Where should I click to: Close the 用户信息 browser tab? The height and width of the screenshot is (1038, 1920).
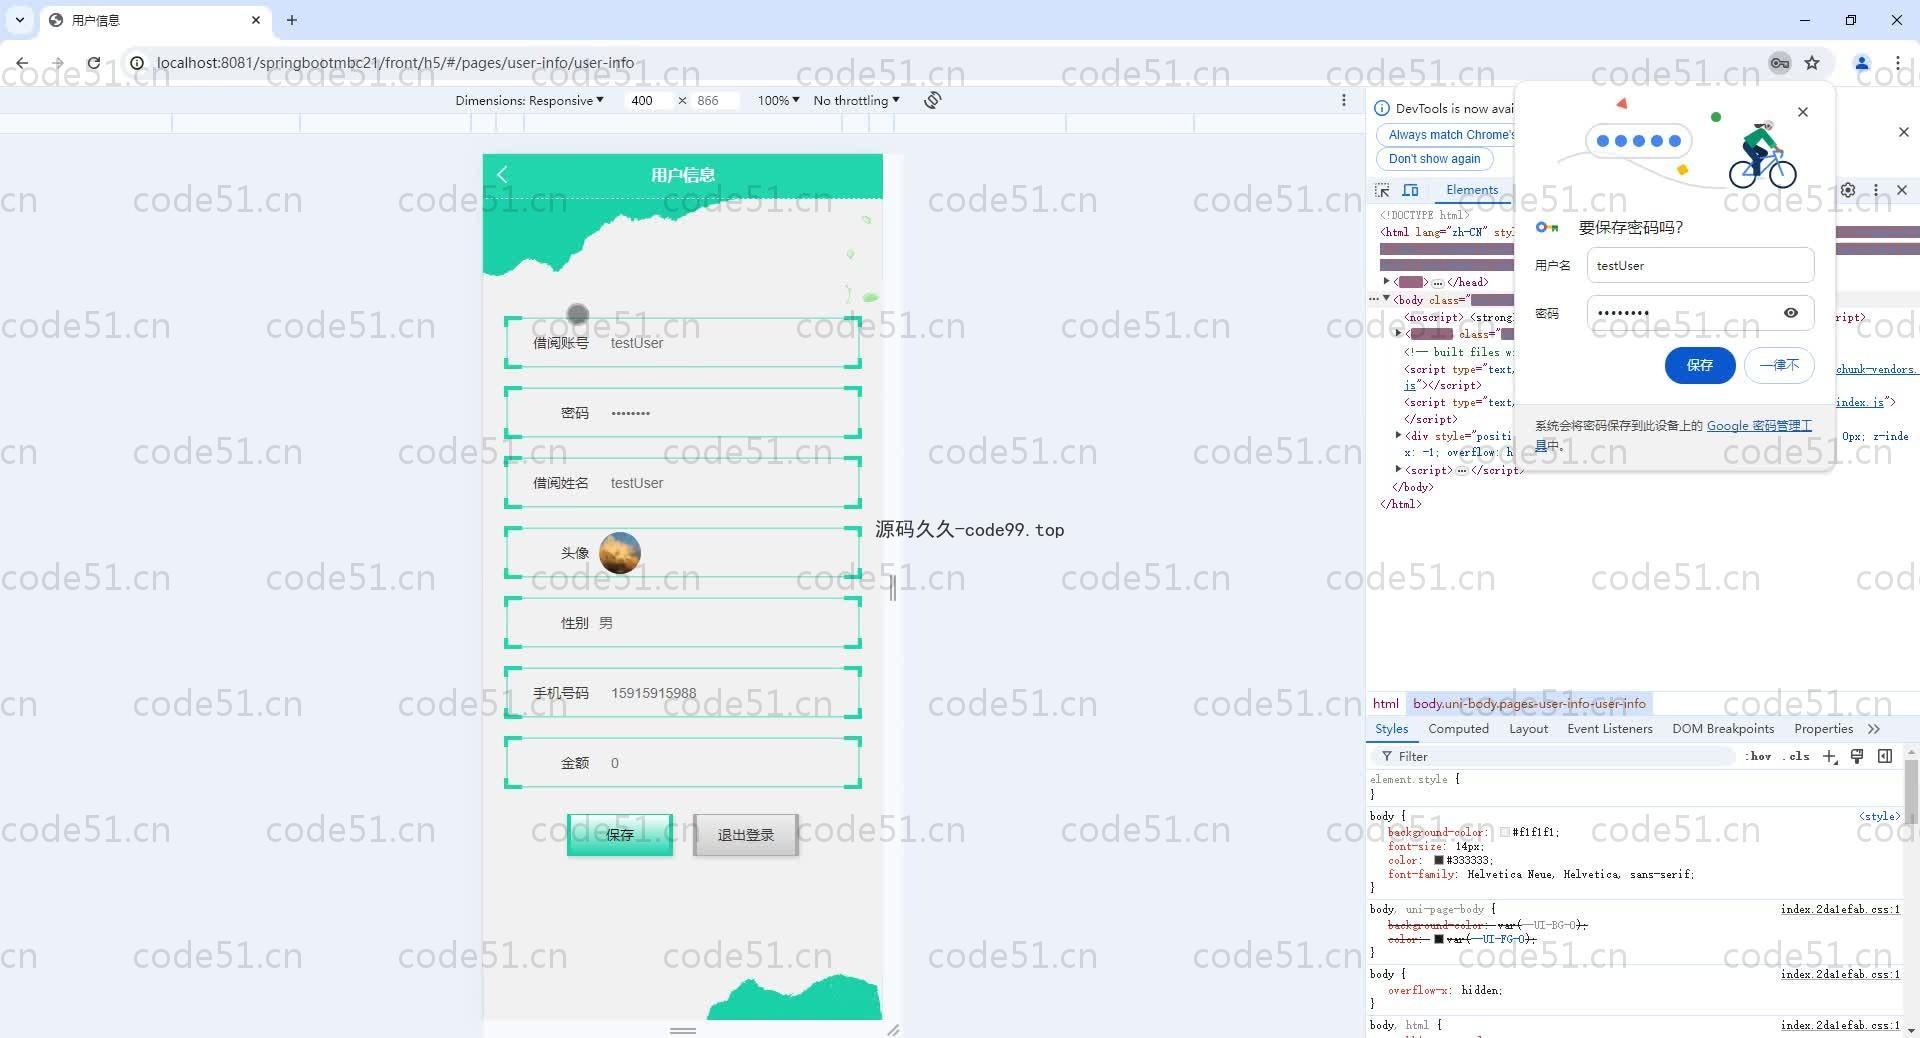(x=256, y=20)
